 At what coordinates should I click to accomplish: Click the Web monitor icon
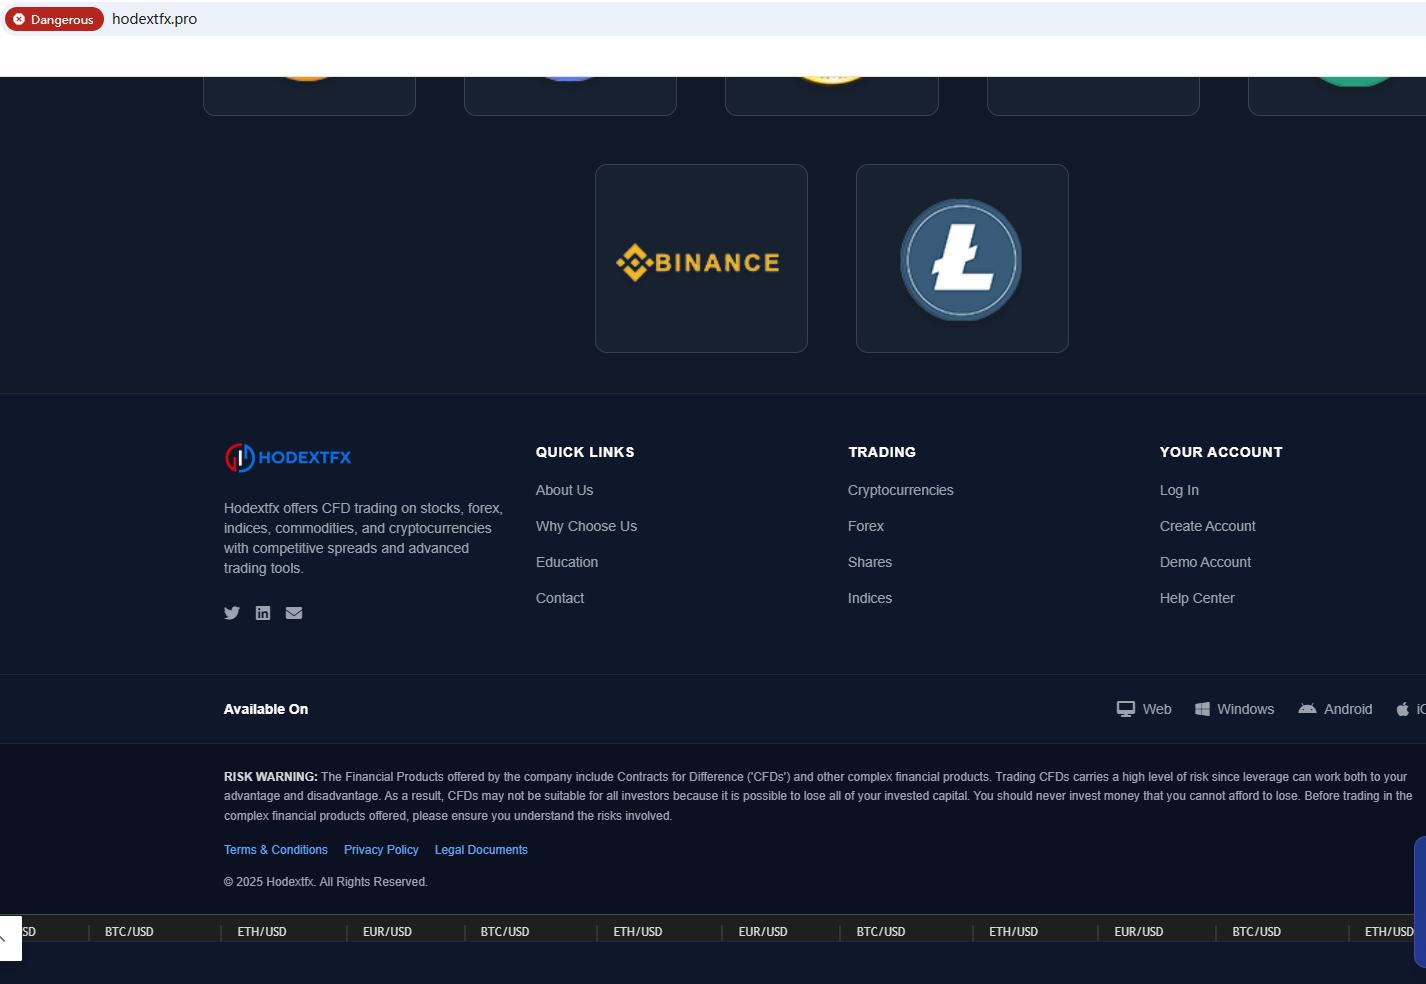point(1126,709)
